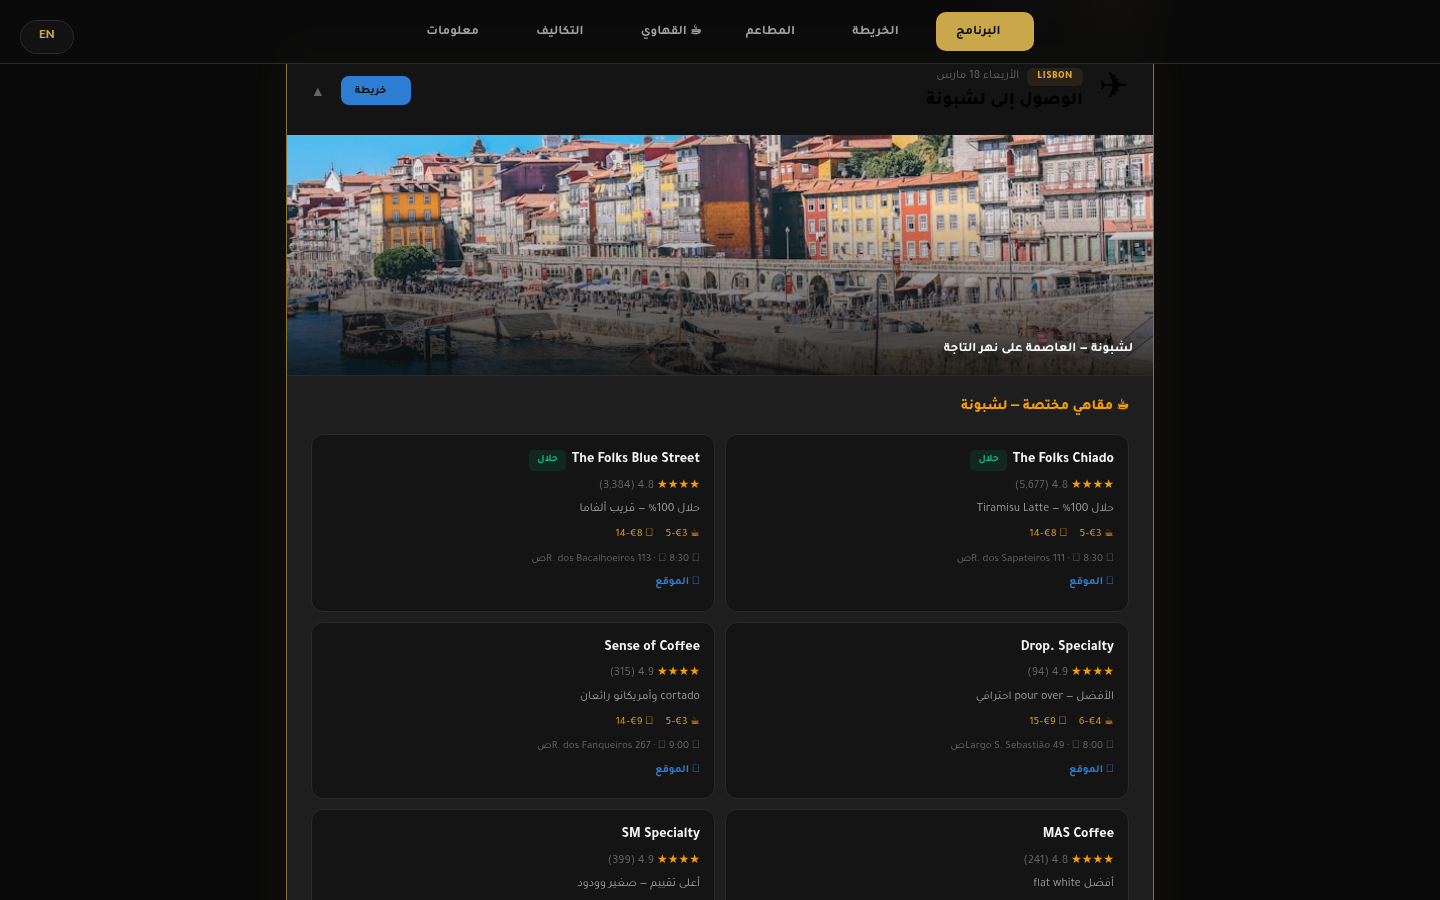Click the star rating of SM Specialty
Viewport: 1440px width, 900px height.
[678, 860]
